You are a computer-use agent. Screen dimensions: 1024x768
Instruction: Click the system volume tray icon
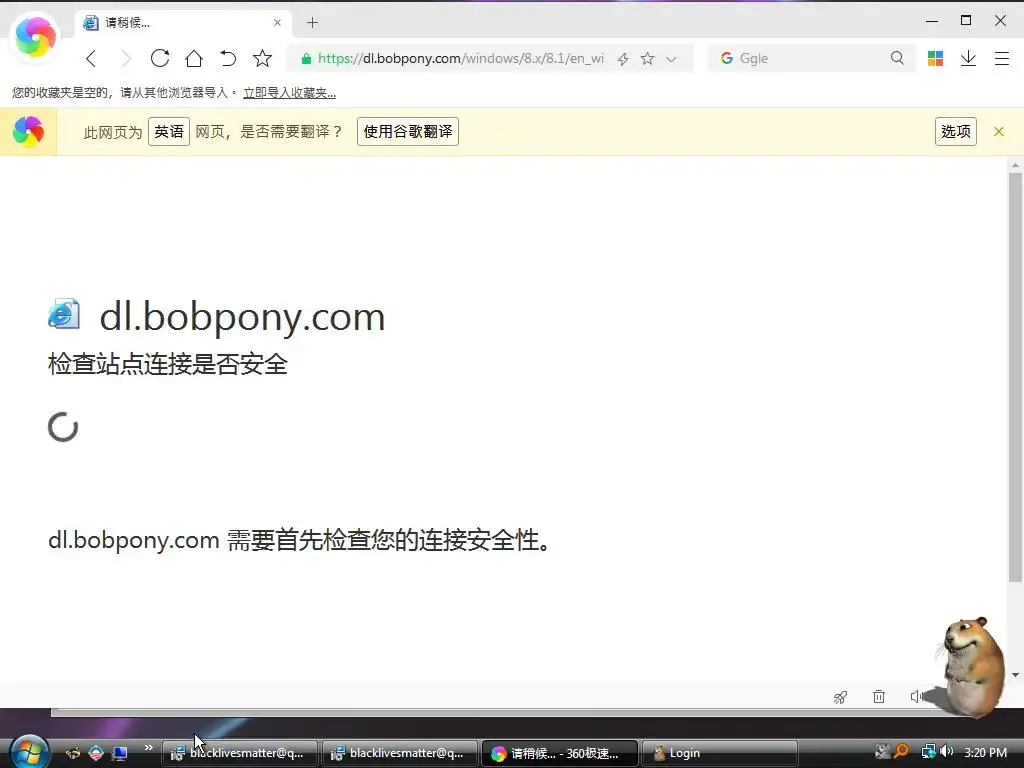tap(946, 752)
